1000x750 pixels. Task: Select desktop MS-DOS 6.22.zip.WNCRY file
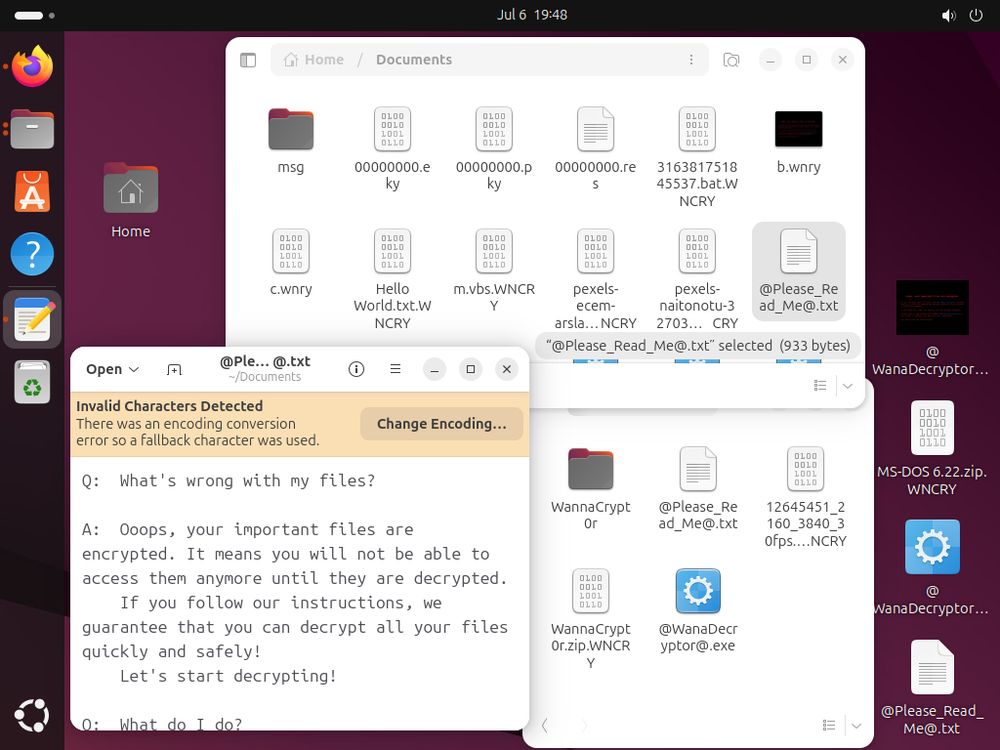click(x=932, y=448)
